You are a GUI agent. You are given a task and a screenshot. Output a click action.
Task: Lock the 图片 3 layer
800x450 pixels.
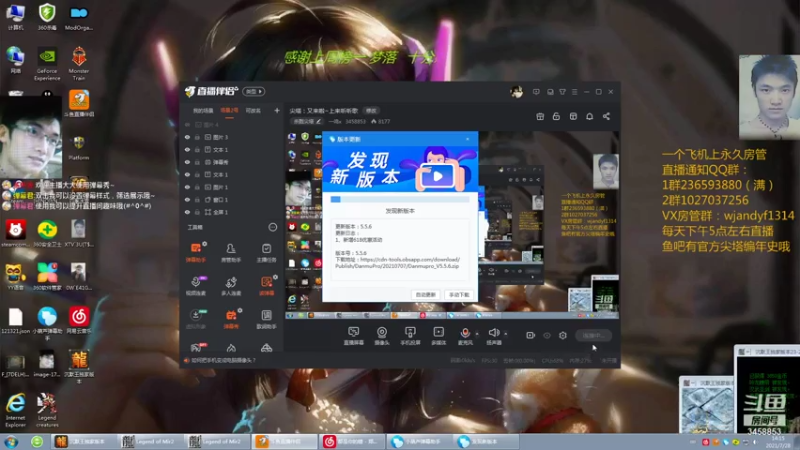click(197, 137)
